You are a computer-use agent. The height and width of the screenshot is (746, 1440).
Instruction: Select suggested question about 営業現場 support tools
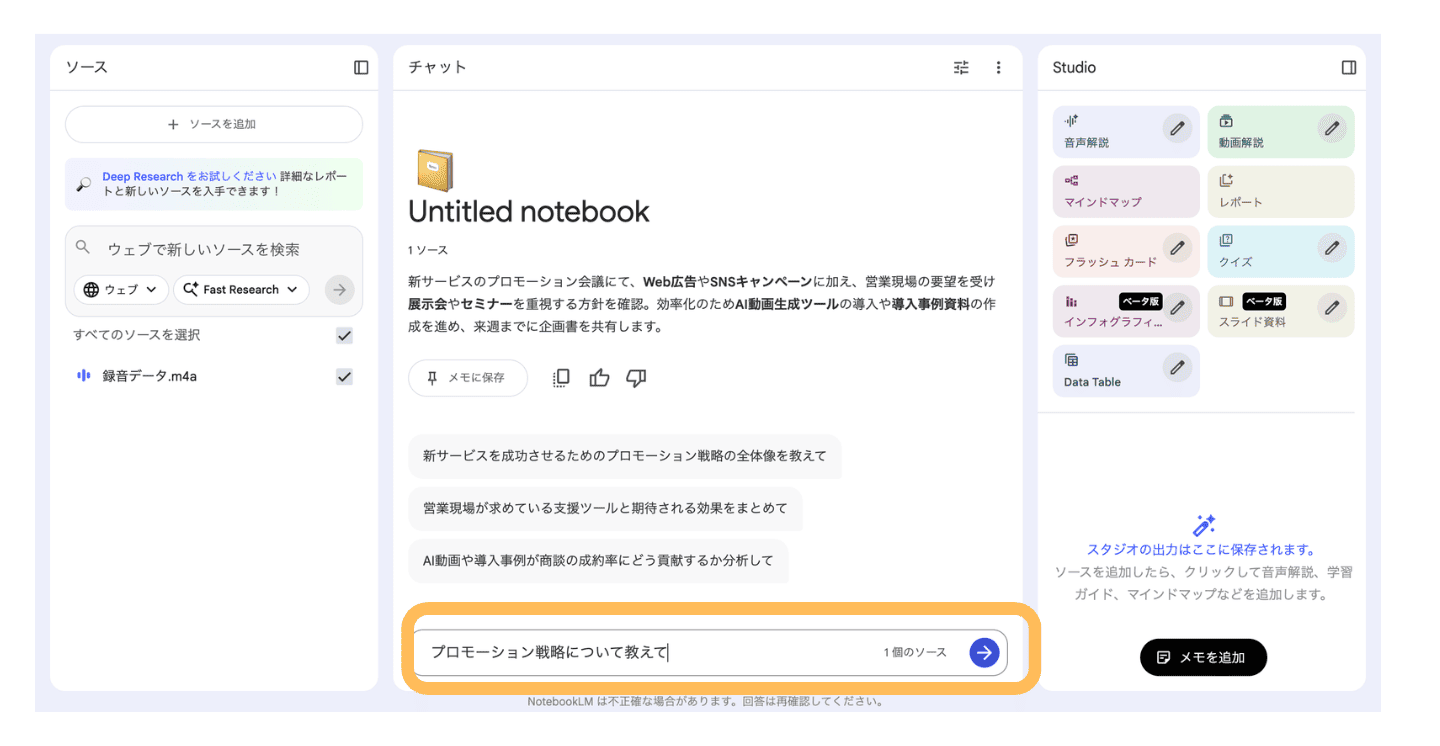605,508
